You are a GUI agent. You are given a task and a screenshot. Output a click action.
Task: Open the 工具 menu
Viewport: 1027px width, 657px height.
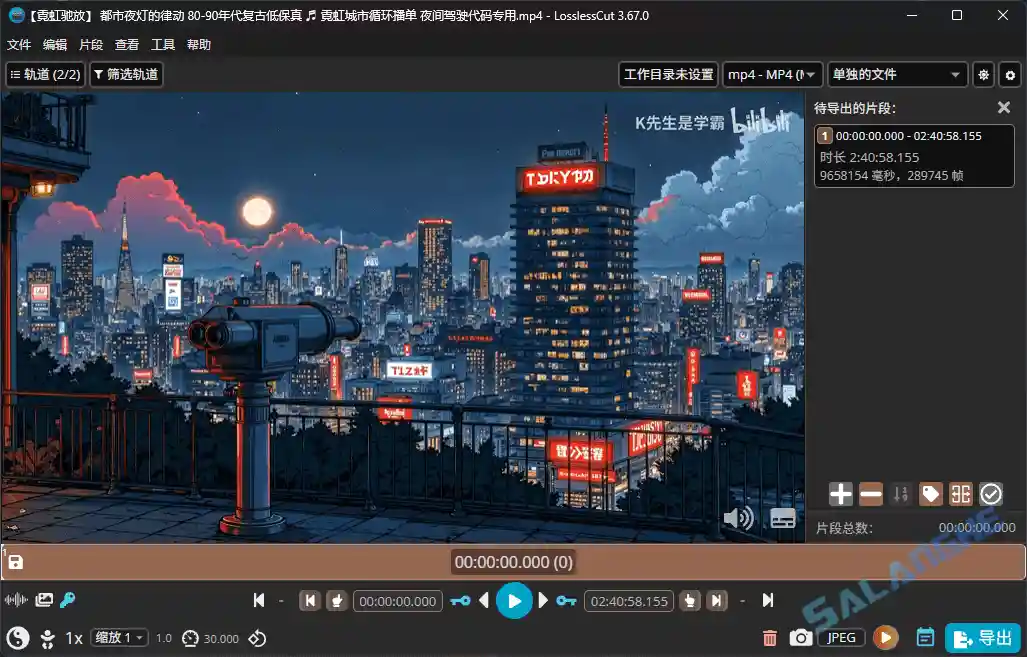162,44
